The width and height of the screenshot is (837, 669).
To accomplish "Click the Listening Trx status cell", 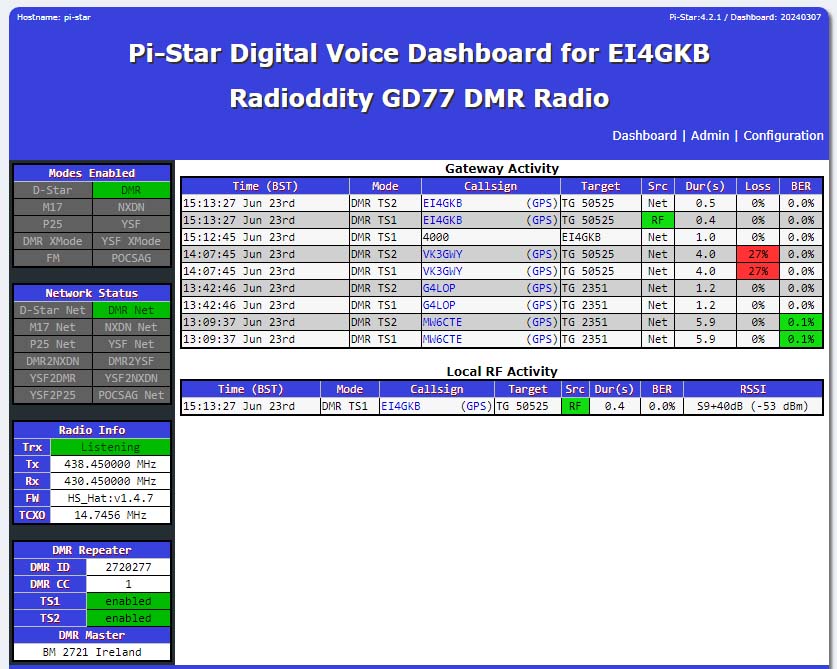I will (x=110, y=447).
